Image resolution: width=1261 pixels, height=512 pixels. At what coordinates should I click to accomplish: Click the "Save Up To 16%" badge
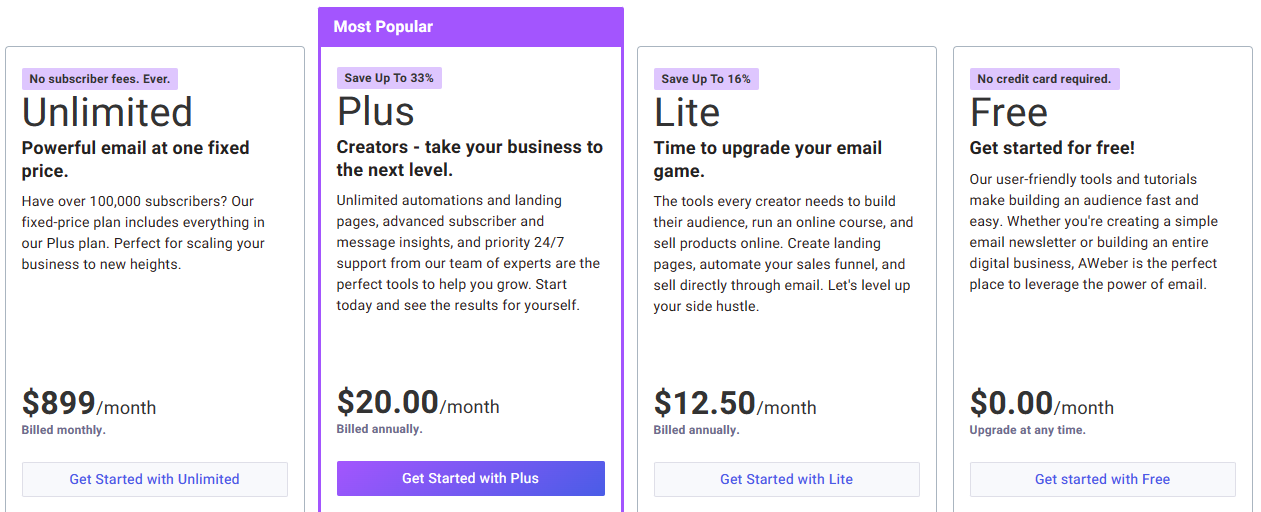706,79
